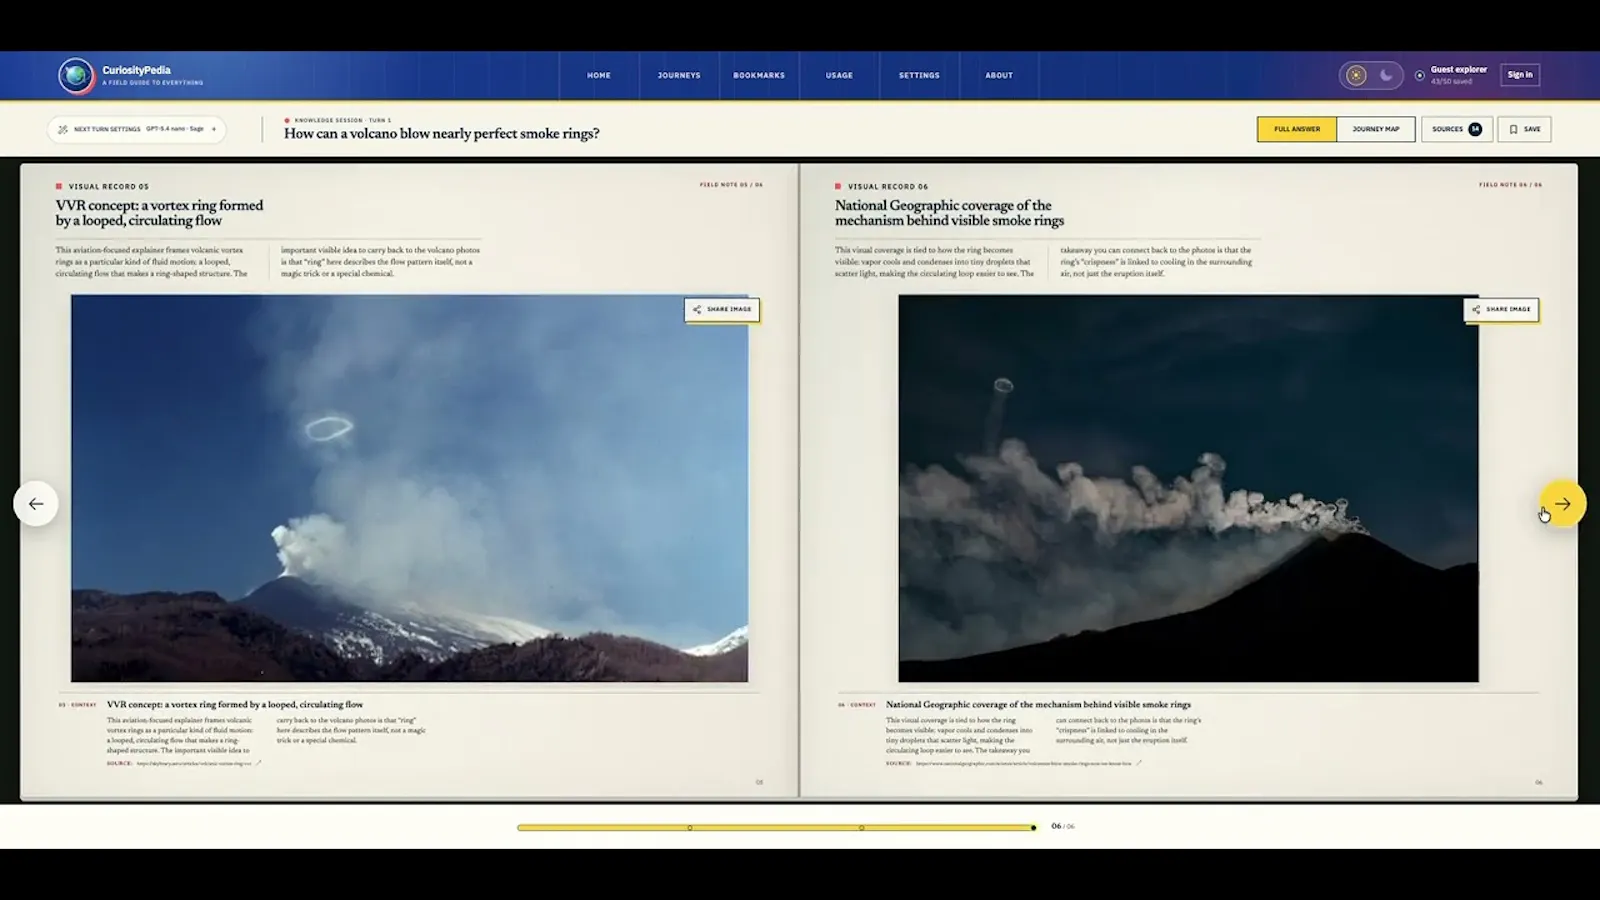Open the National Geographic source URL link
The image size is (1600, 900).
pos(1023,763)
